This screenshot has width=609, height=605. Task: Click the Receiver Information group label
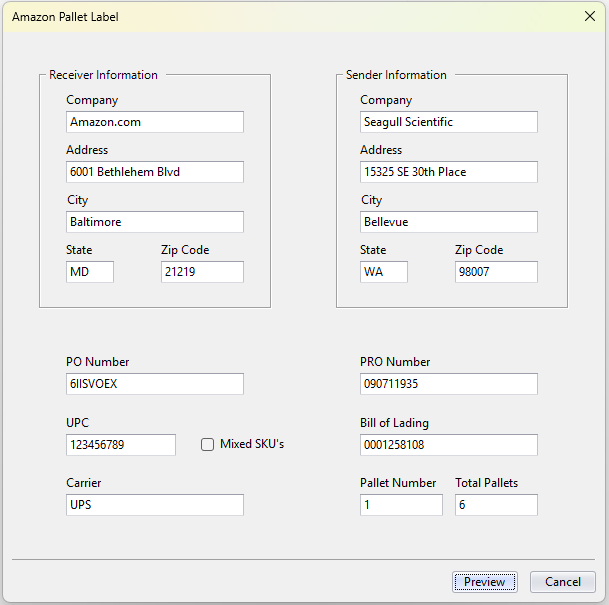[103, 75]
